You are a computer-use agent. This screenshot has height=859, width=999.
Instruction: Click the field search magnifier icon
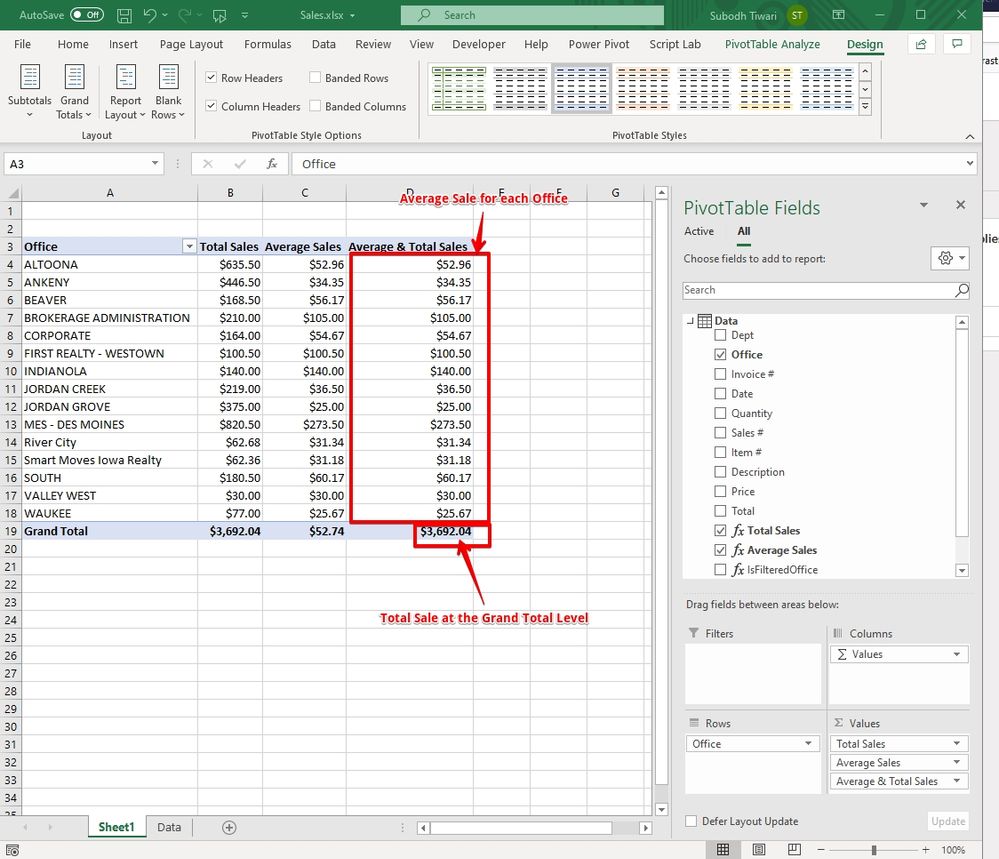(x=961, y=291)
